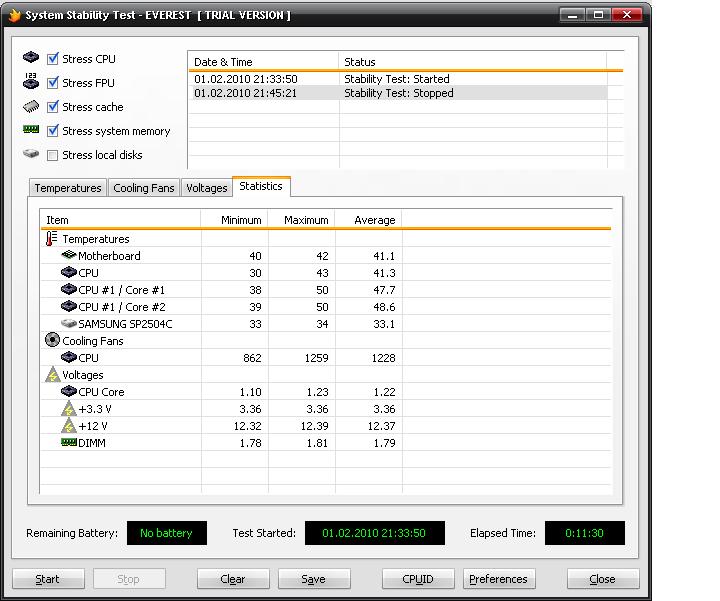This screenshot has width=720, height=601.
Task: Click the Motherboard temperature row icon
Action: tap(69, 256)
